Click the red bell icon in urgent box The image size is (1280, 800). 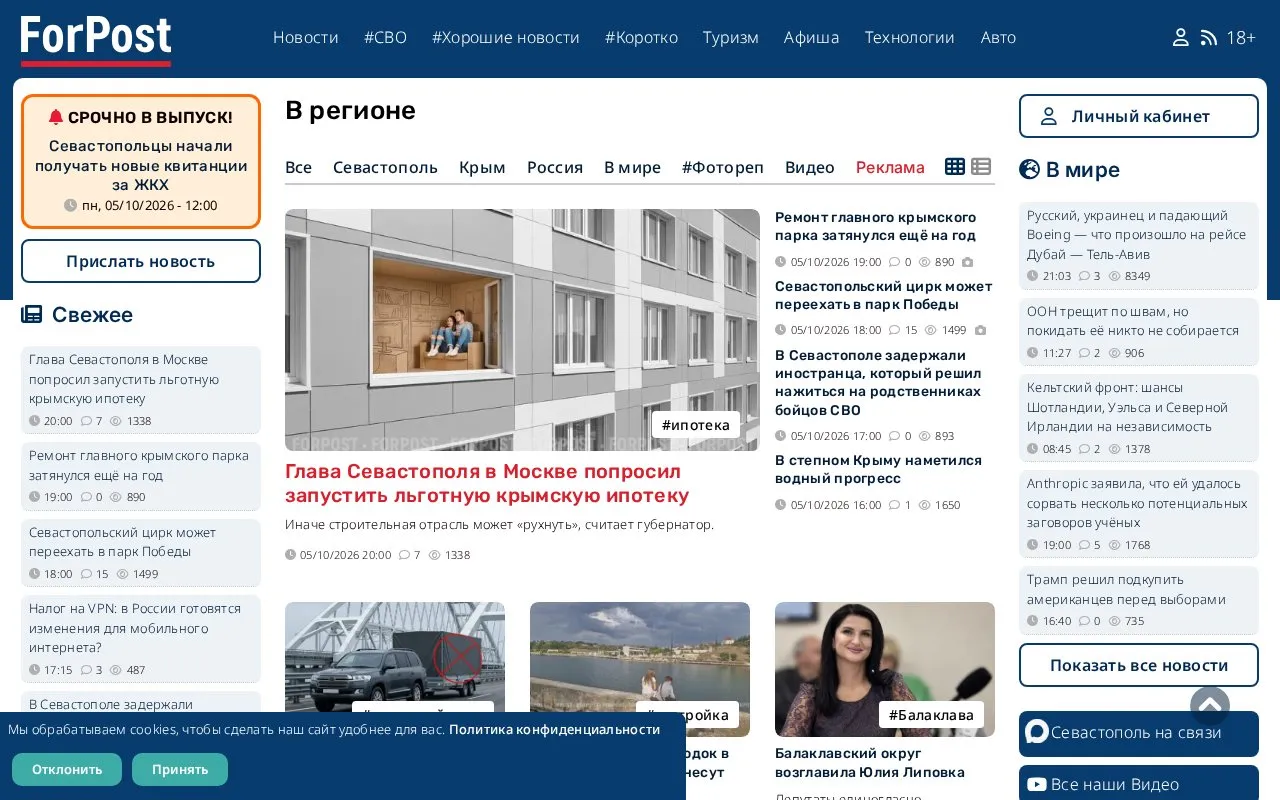pyautogui.click(x=56, y=117)
